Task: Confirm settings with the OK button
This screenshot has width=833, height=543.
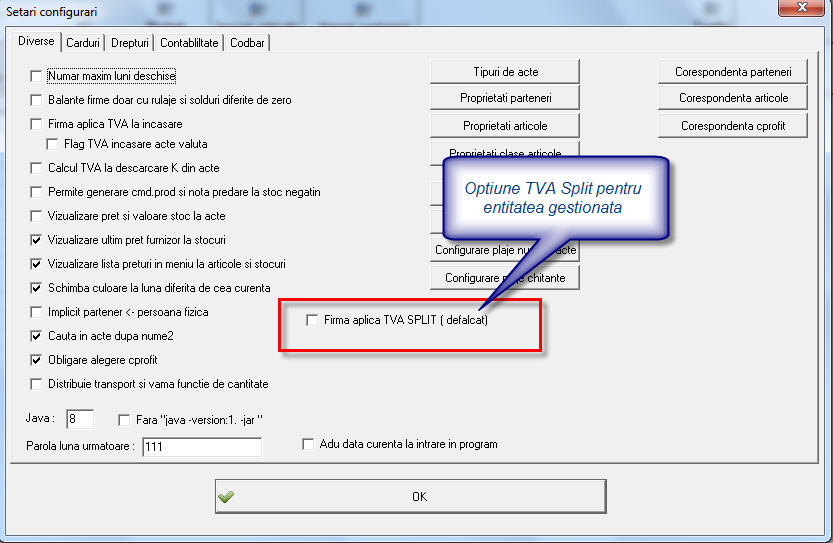Action: tap(411, 496)
